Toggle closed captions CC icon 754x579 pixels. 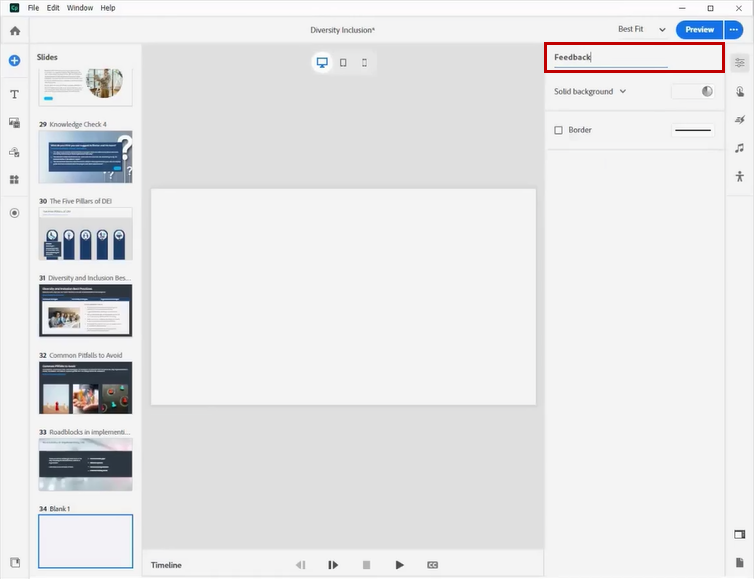point(432,565)
